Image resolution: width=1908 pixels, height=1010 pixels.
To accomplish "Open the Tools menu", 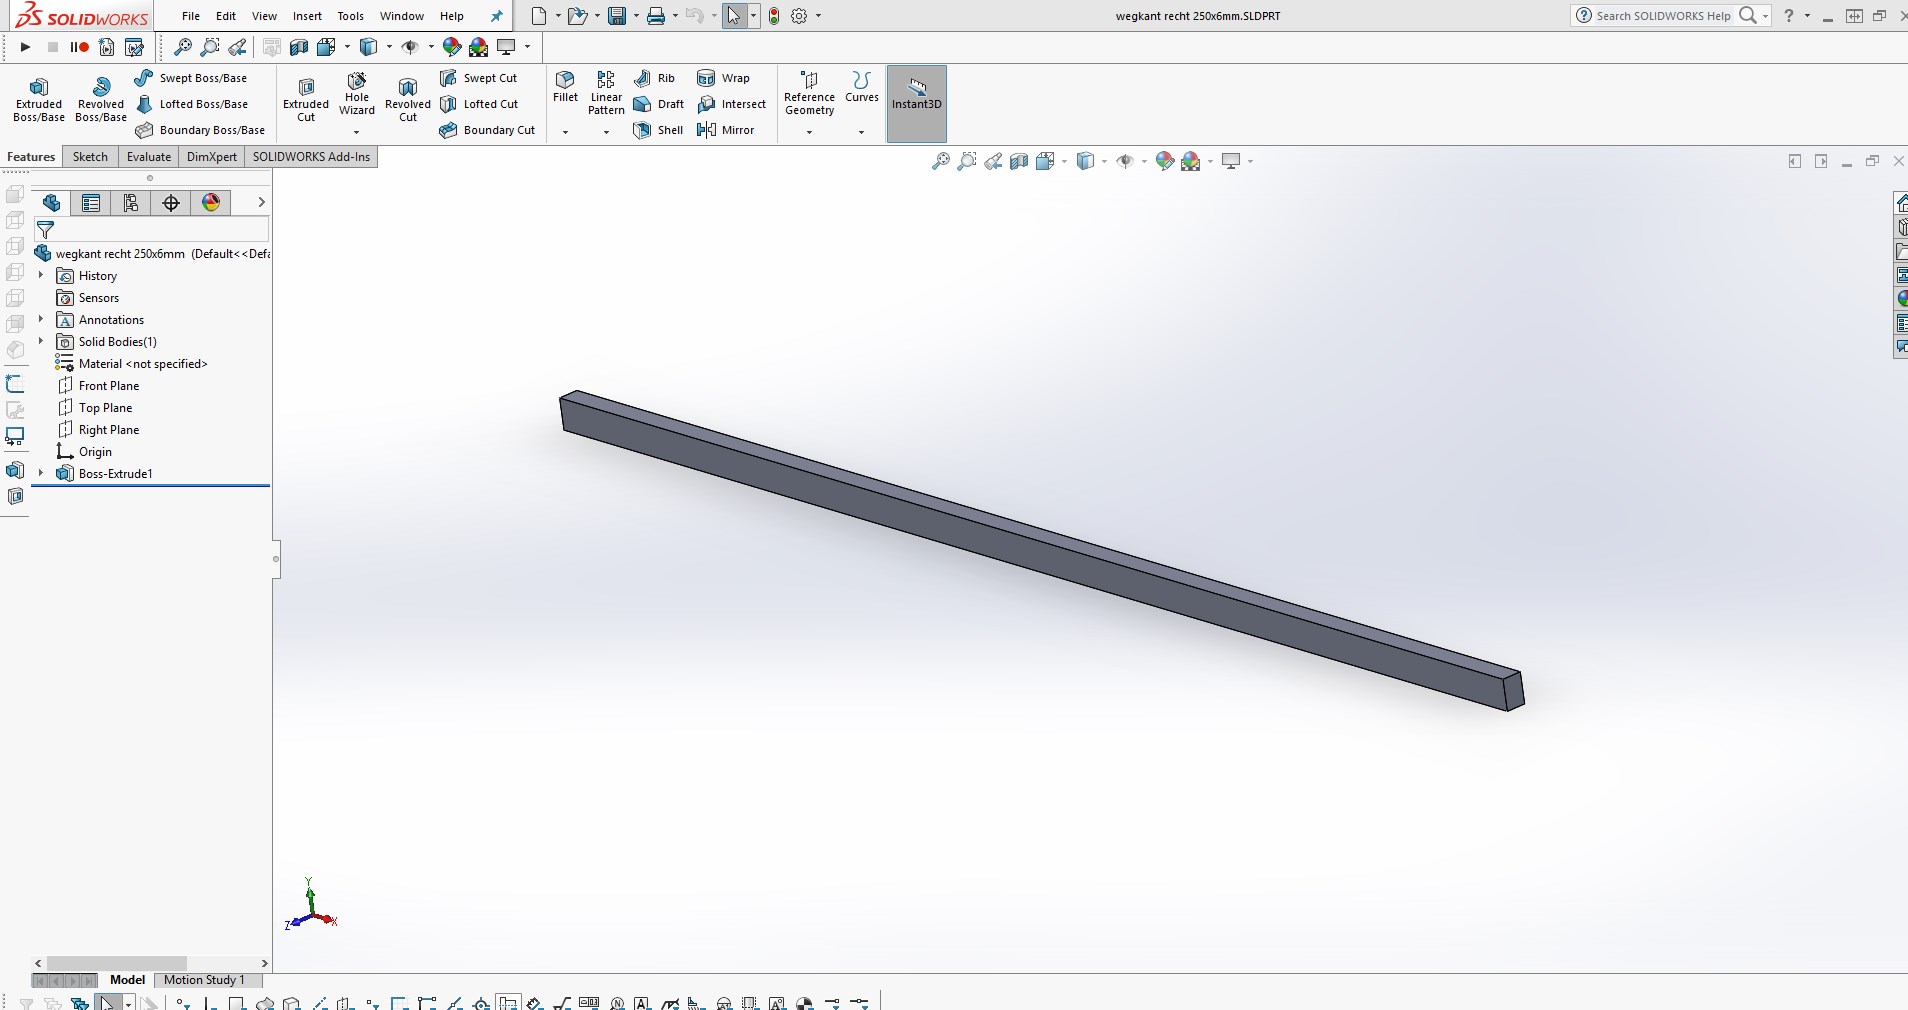I will click(351, 16).
